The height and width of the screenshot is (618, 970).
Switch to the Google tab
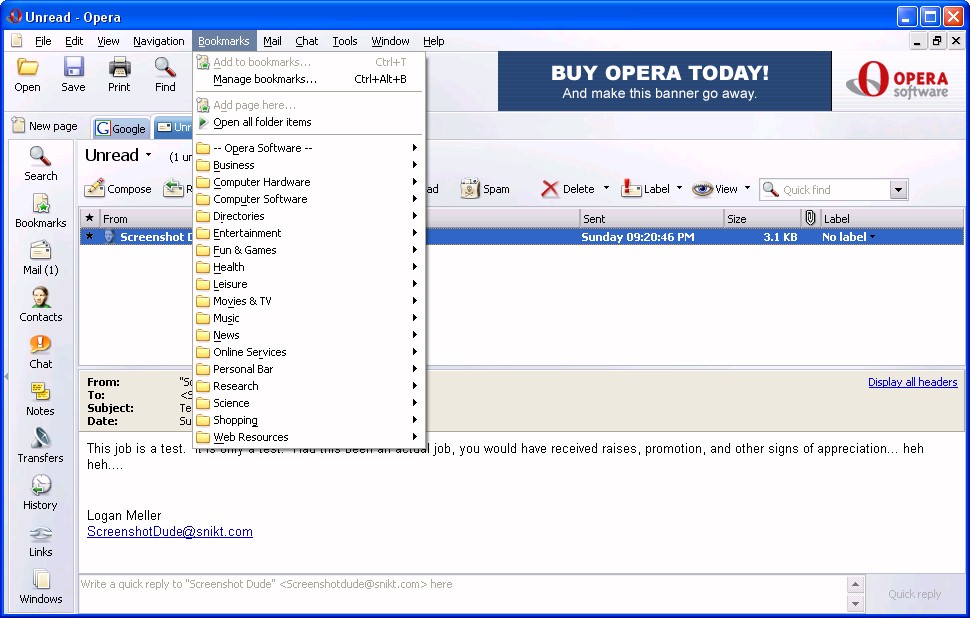121,128
